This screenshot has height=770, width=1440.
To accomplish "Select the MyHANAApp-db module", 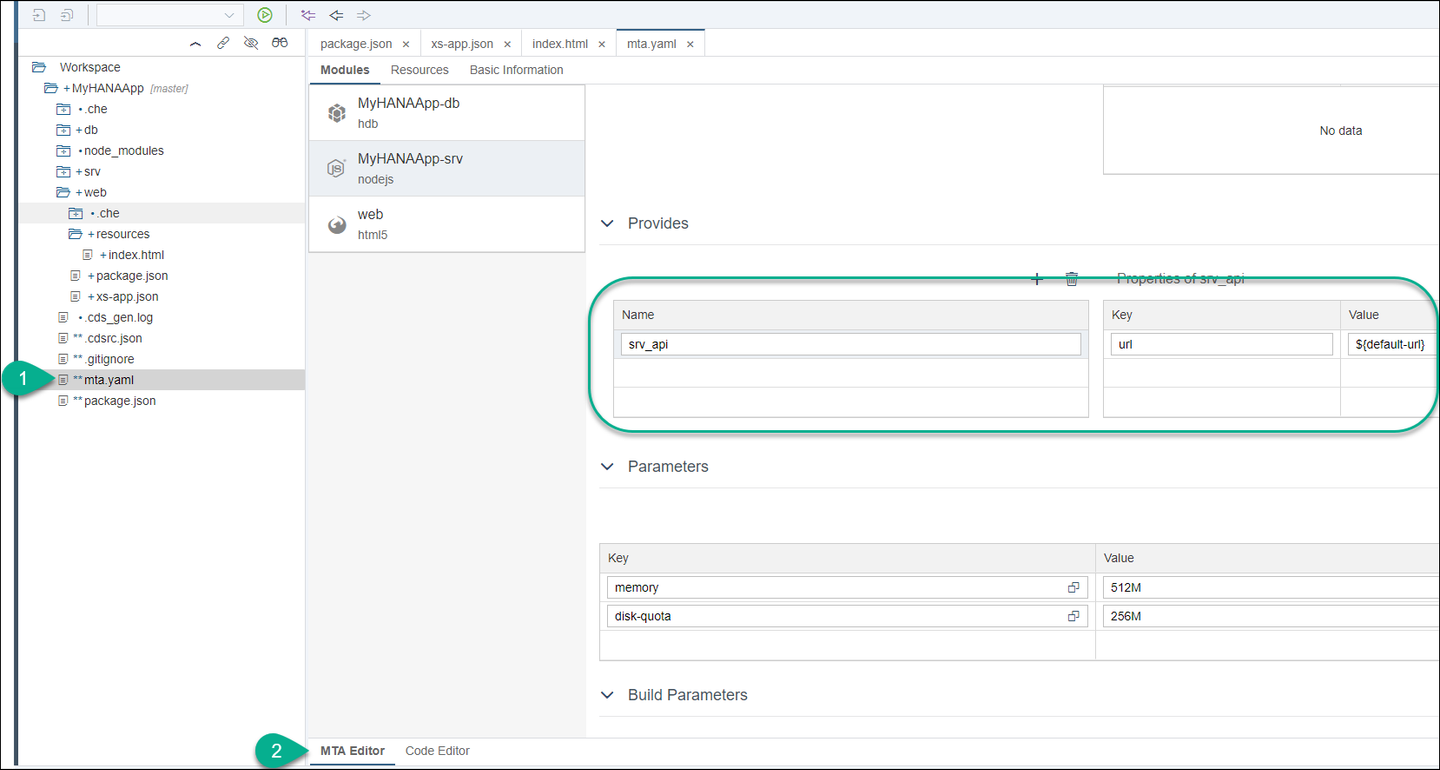I will pos(446,113).
